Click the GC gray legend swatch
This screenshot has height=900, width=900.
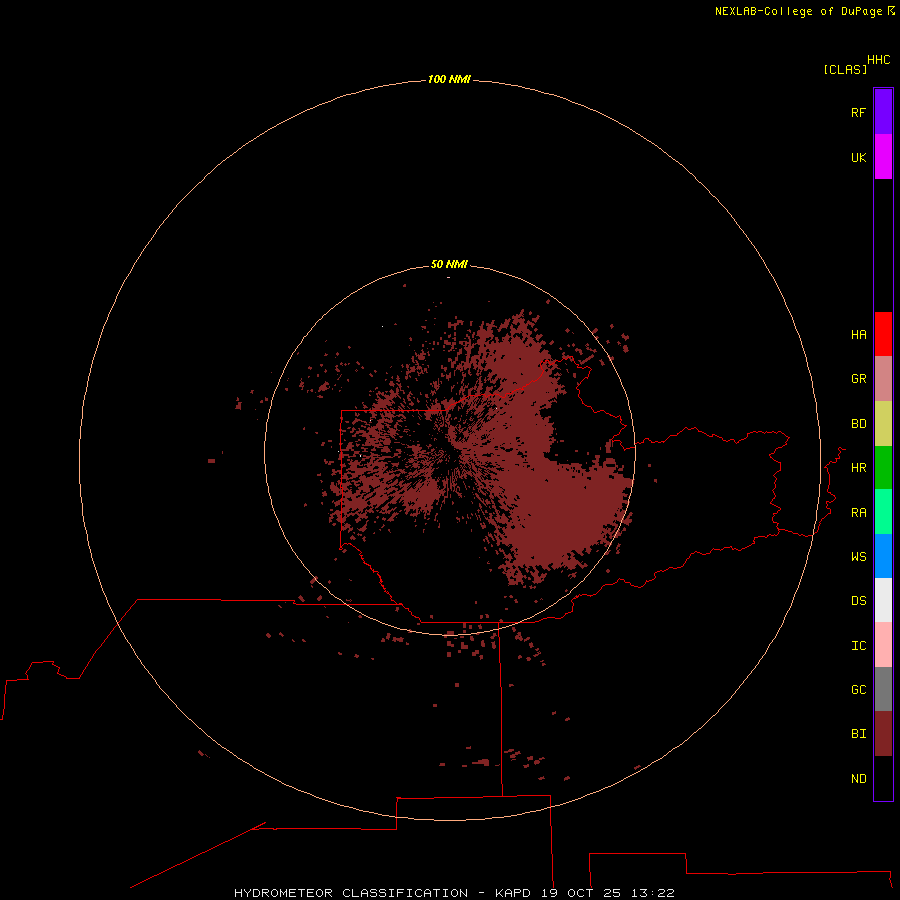pyautogui.click(x=883, y=689)
